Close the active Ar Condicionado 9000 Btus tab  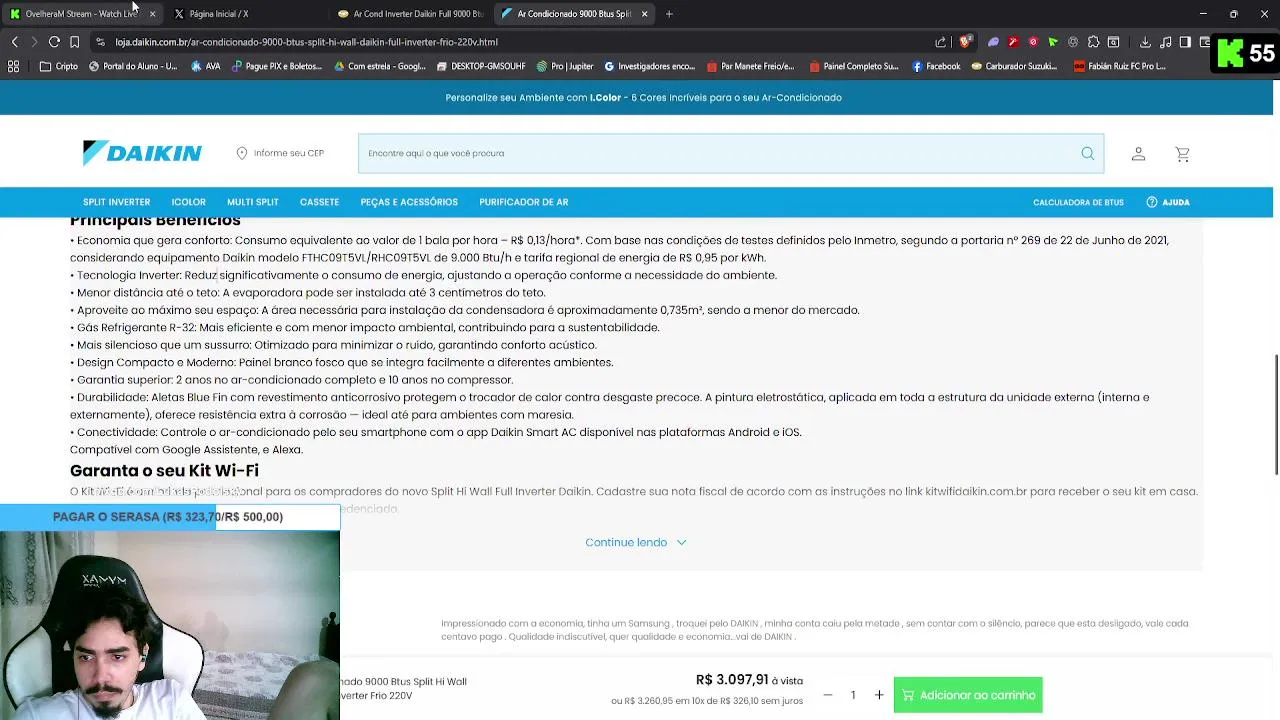click(644, 14)
